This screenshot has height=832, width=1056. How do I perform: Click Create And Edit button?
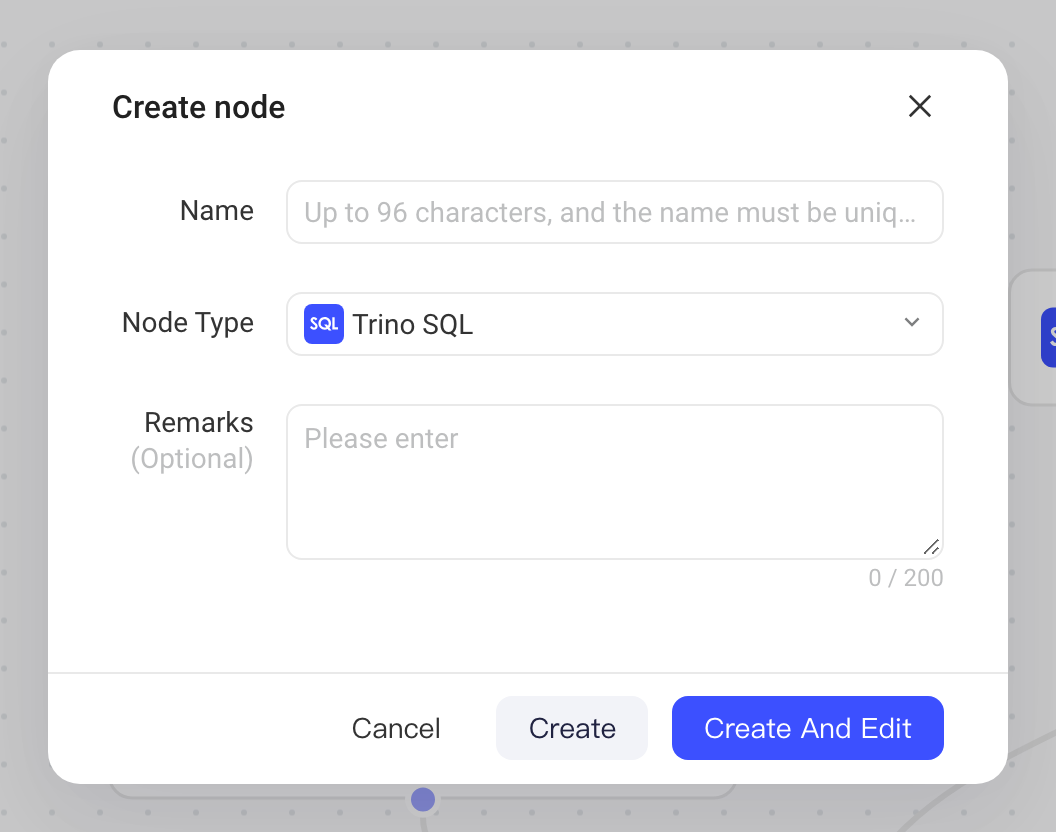(x=807, y=728)
